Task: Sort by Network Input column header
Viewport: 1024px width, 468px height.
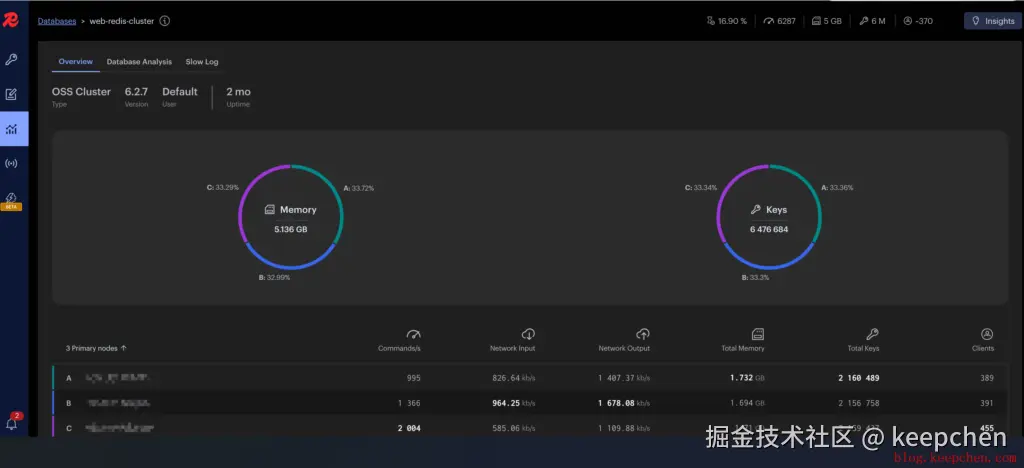Action: tap(513, 348)
